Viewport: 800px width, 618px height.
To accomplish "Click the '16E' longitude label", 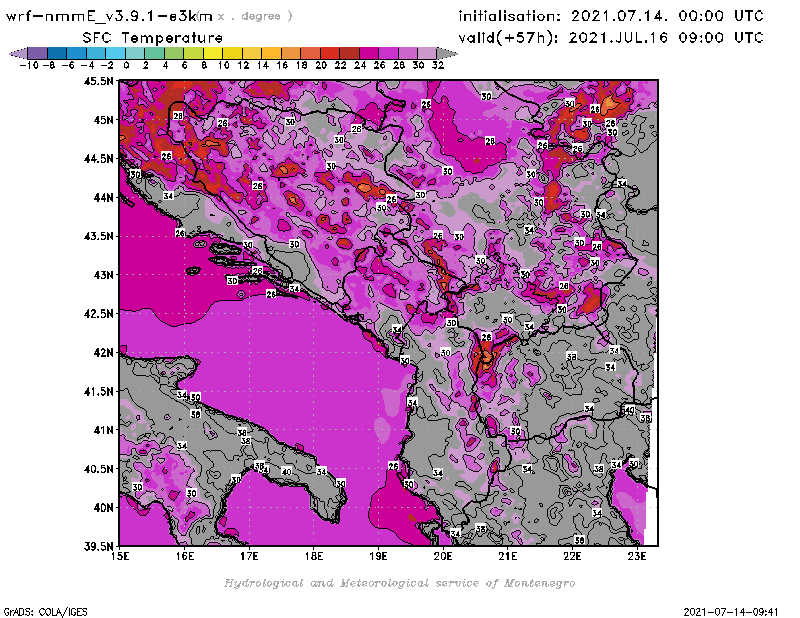I will (185, 556).
